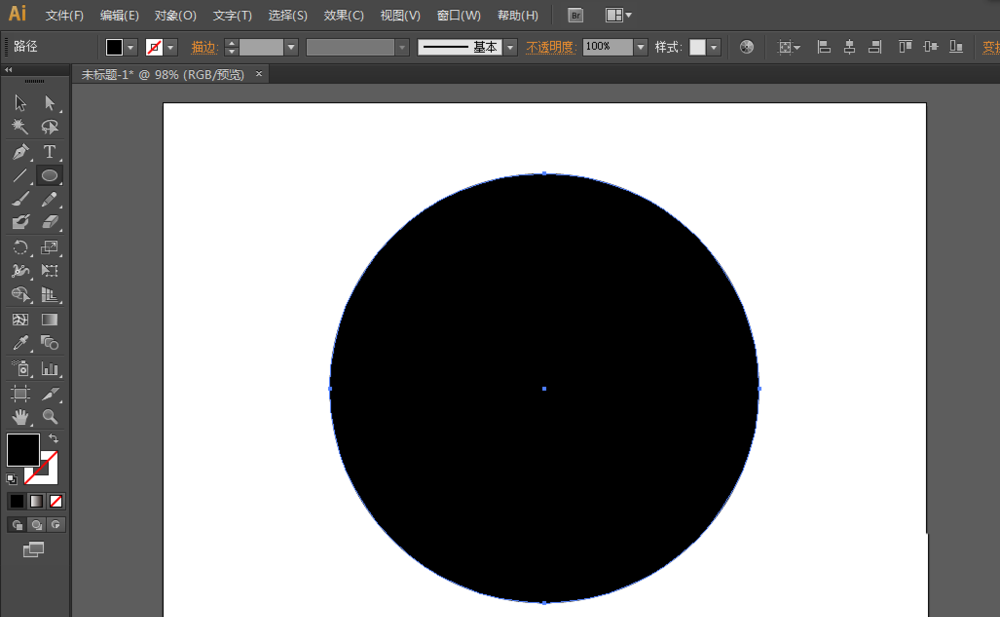Open the 文件(F) menu

point(65,15)
